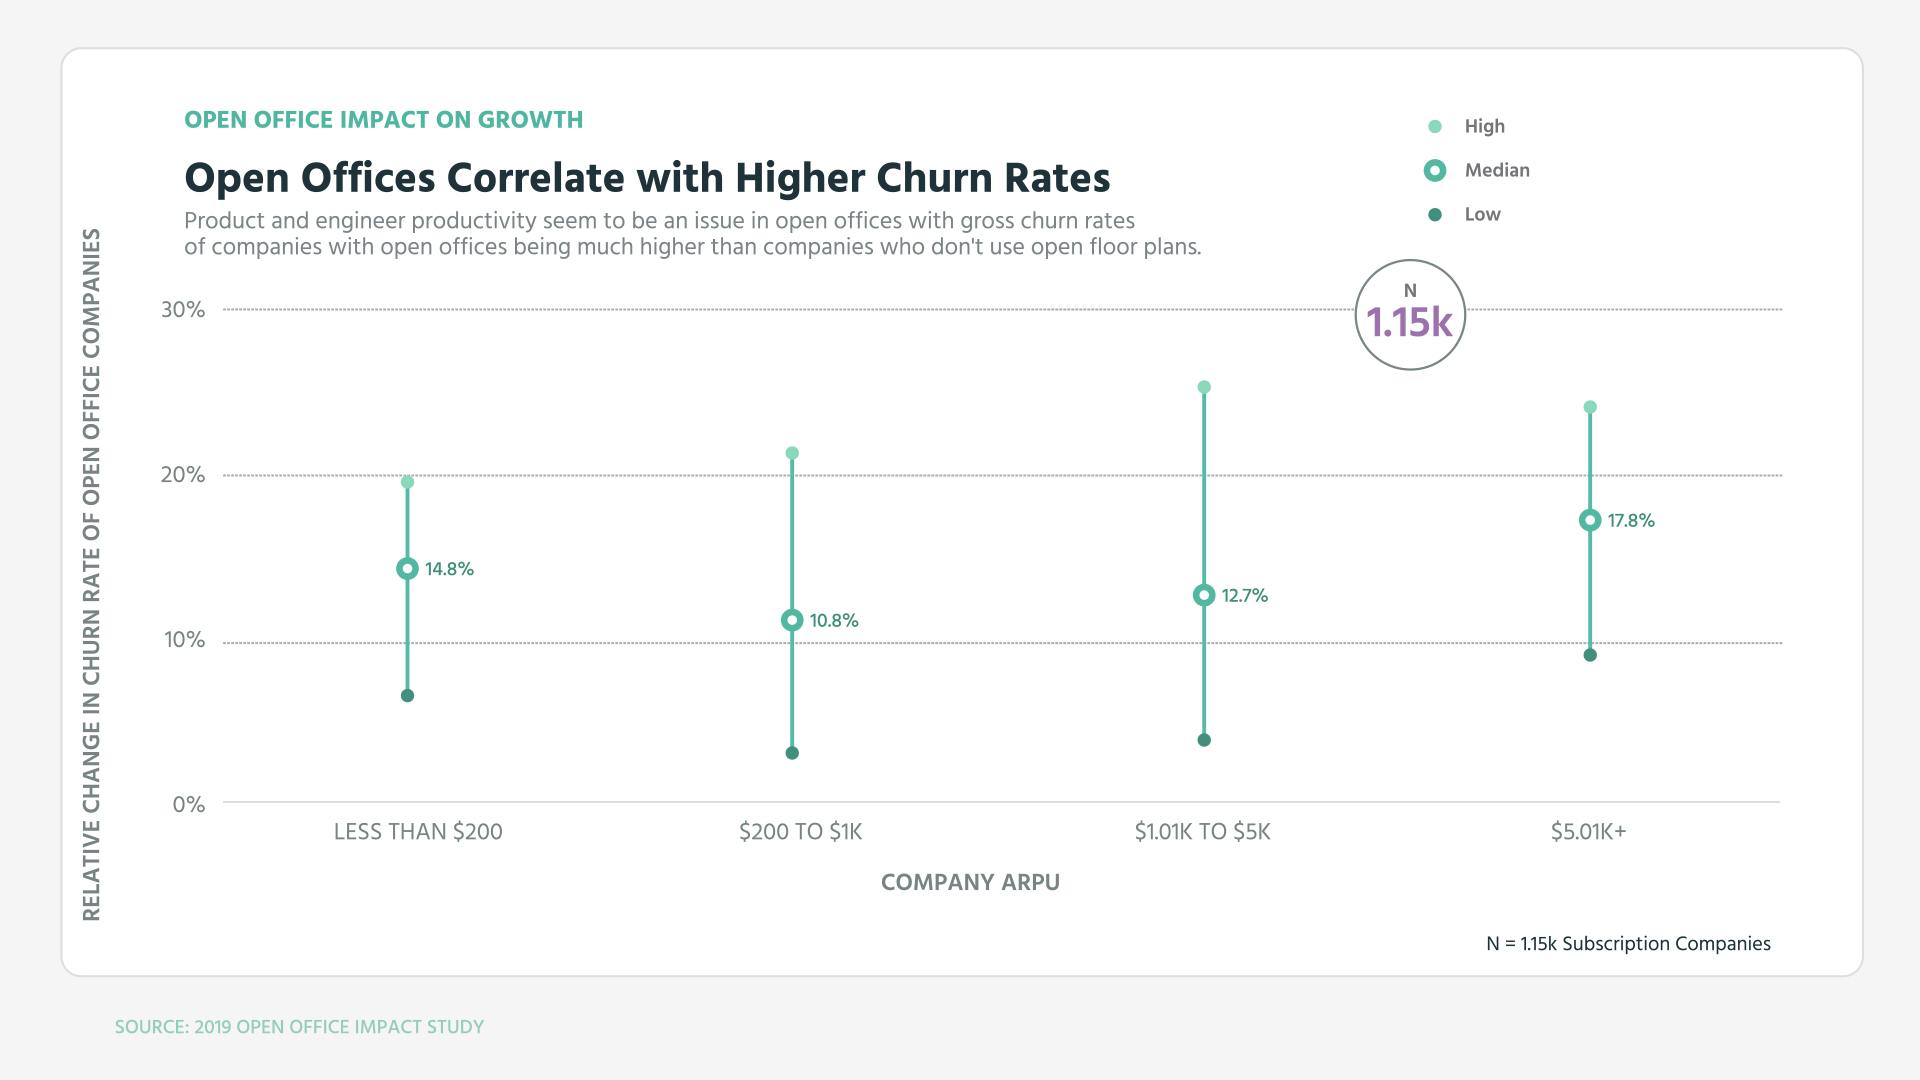Select the high point for $1.01K to $5K
1920x1080 pixels.
tap(1204, 387)
